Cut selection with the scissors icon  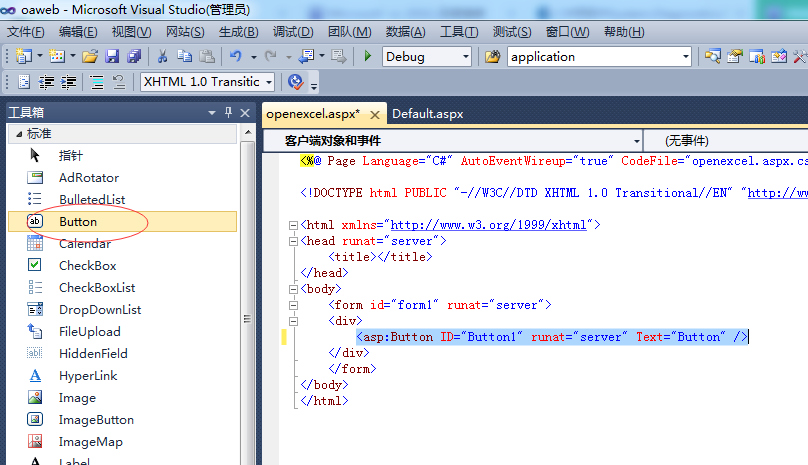click(162, 56)
